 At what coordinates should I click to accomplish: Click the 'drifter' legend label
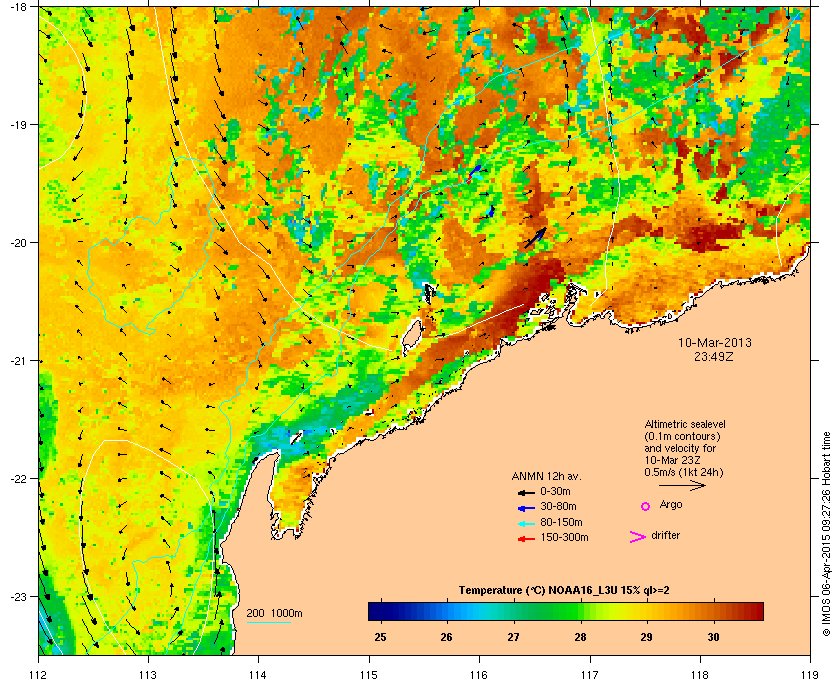[666, 535]
